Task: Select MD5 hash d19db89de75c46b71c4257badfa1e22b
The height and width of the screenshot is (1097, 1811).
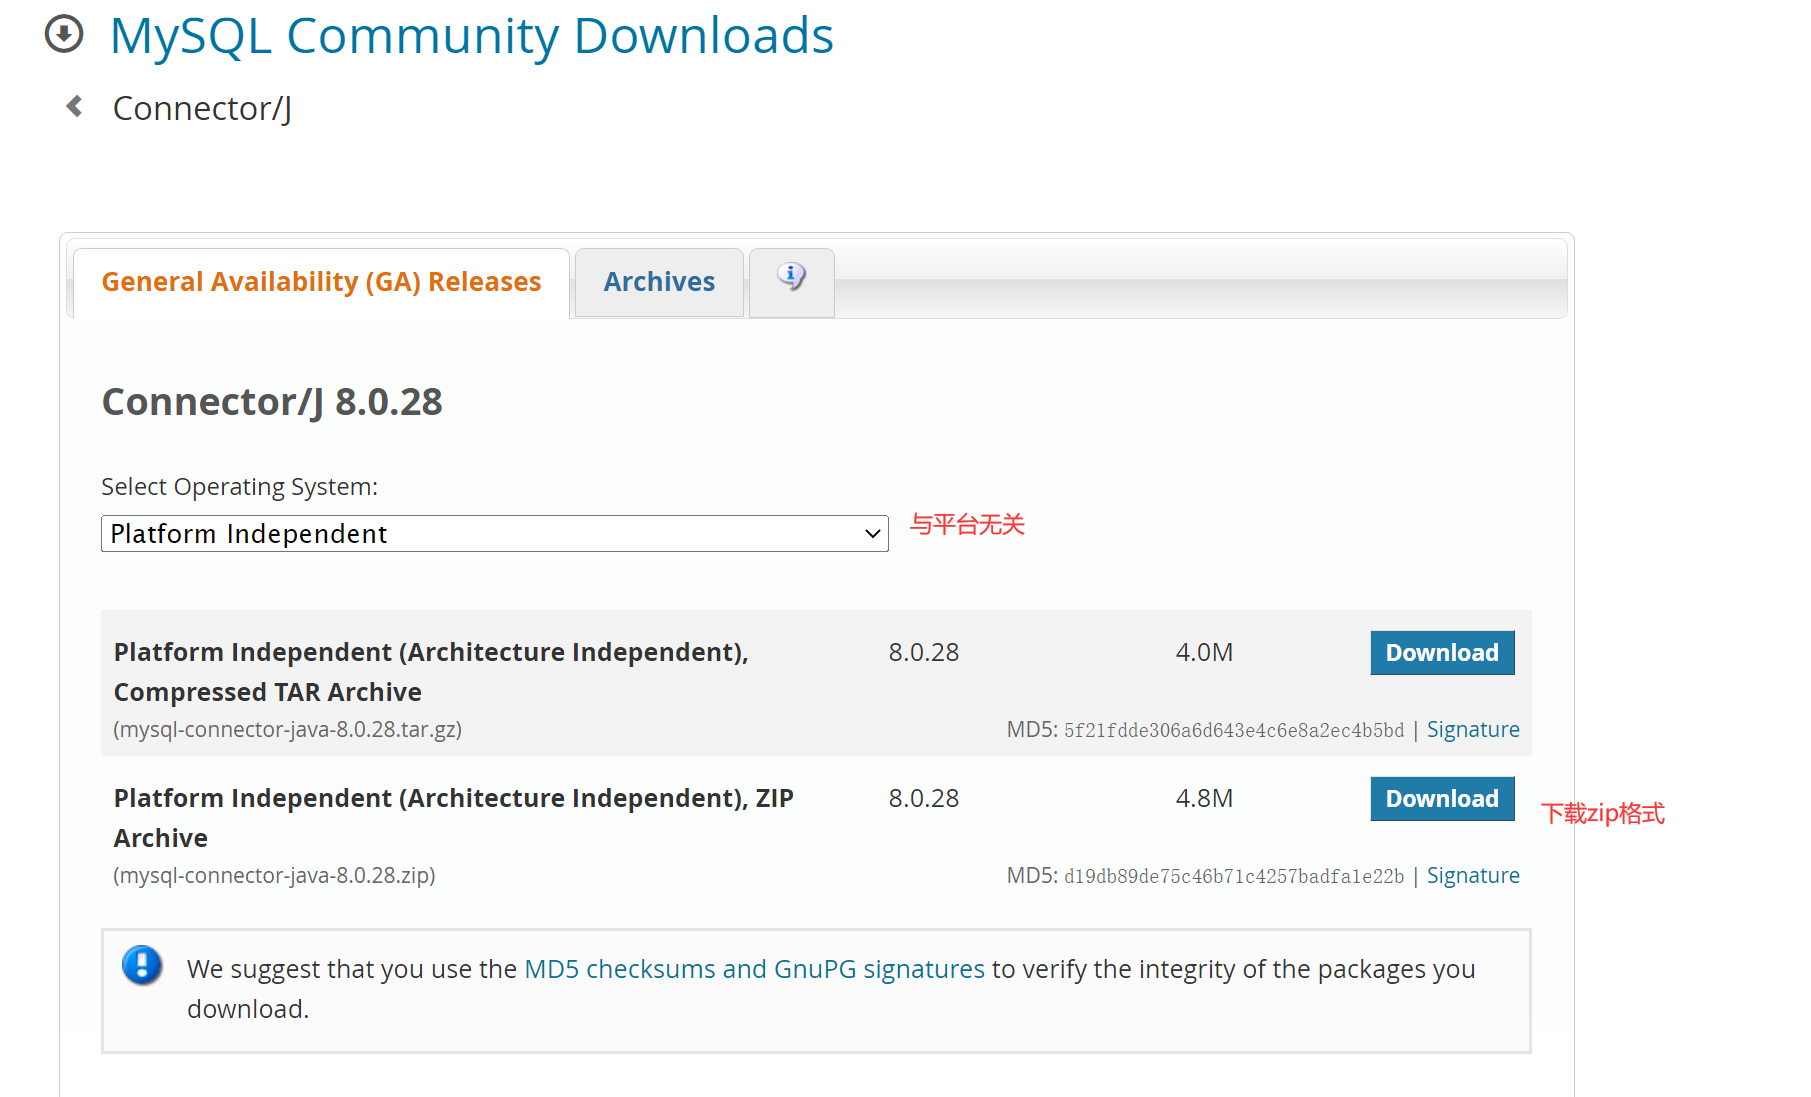Action: pos(1233,877)
